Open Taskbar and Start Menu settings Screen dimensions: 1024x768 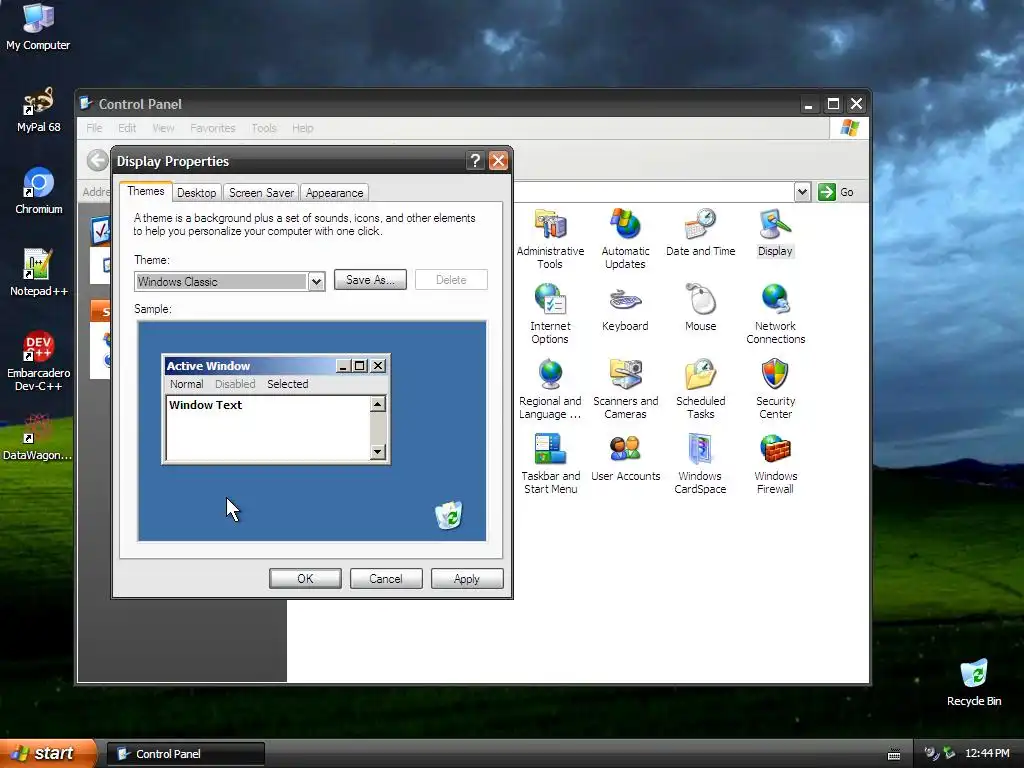[550, 464]
